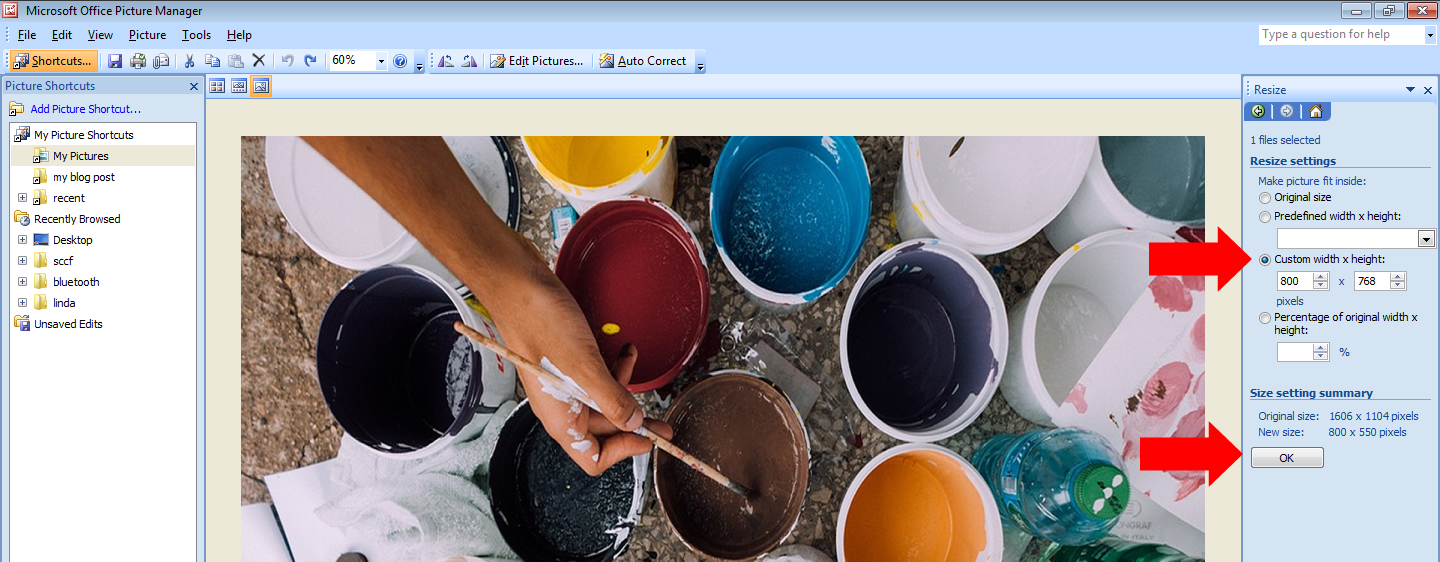Click the Auto Correct button

643,61
